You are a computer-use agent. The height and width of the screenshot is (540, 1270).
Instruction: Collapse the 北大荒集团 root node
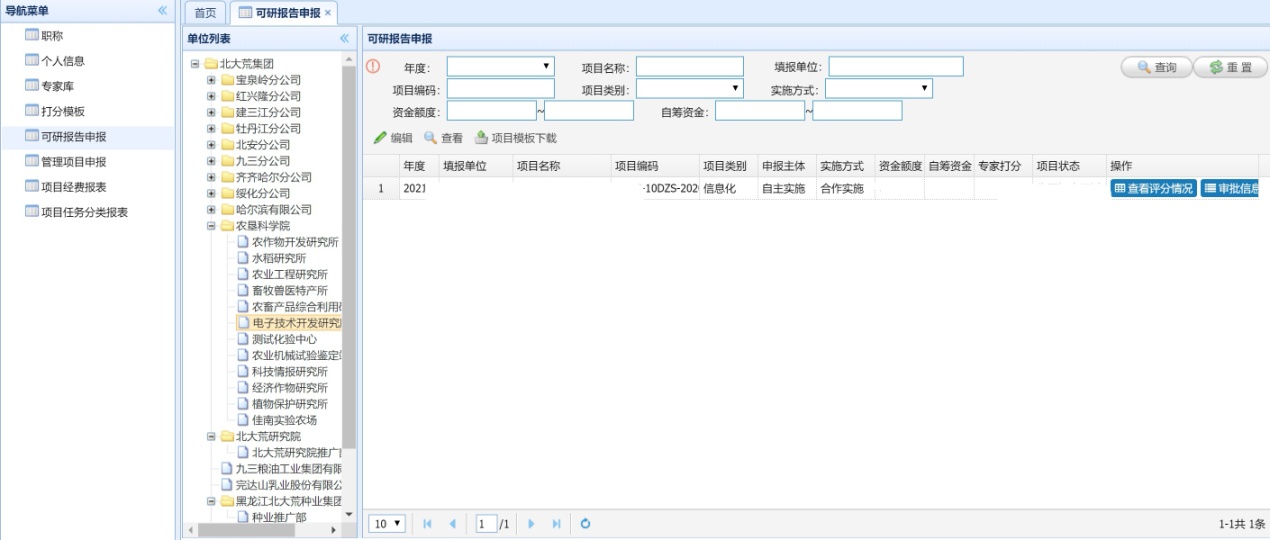pos(195,63)
